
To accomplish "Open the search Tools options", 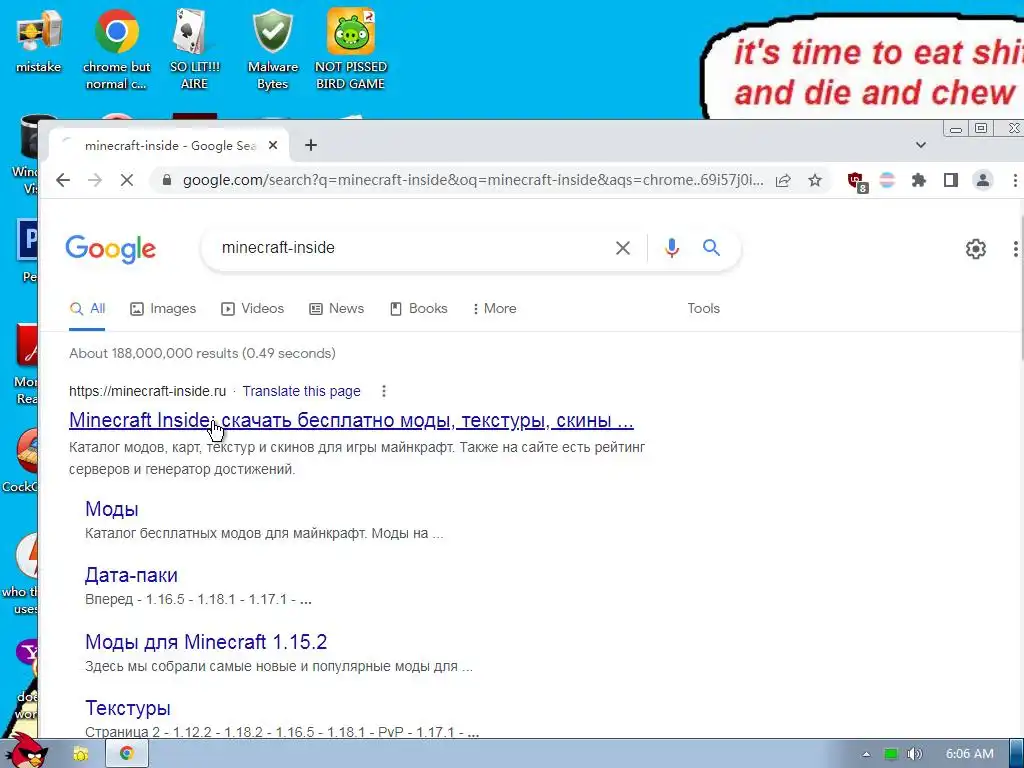I will pos(703,309).
